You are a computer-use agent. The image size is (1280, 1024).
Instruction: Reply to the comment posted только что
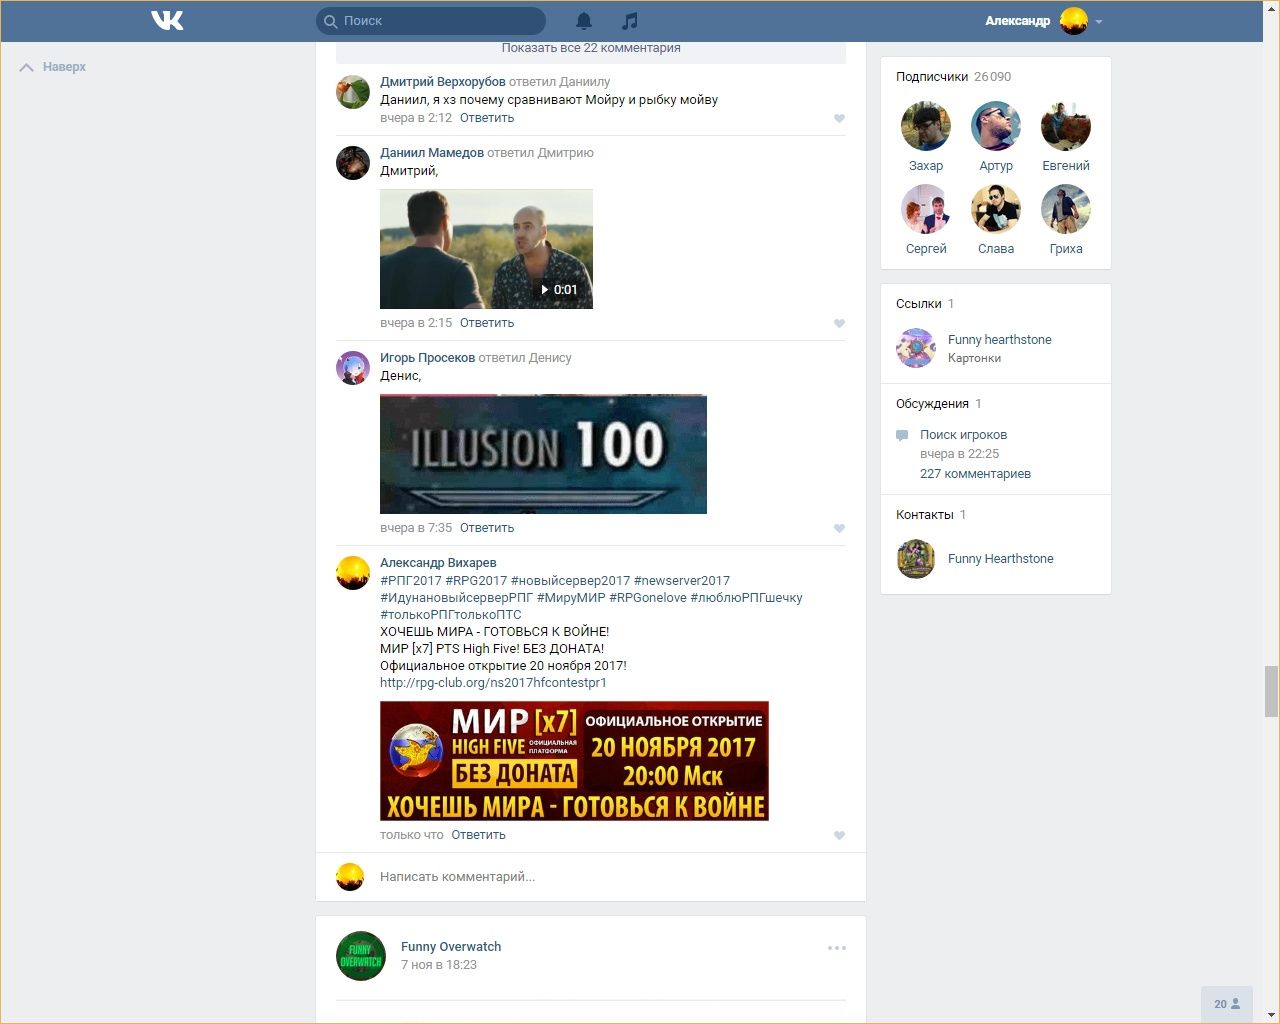click(478, 835)
